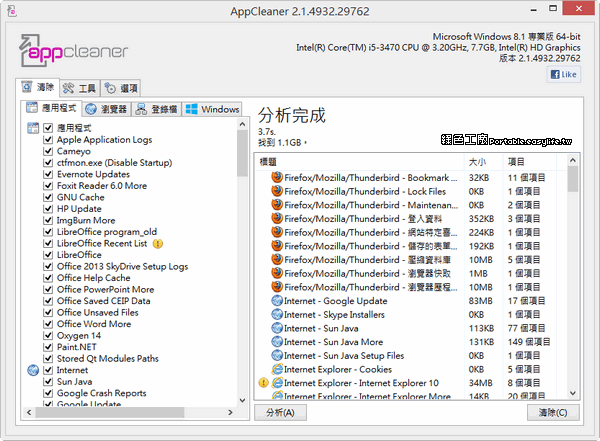The height and width of the screenshot is (441, 600).
Task: Click globe icon for Sun Java More row
Action: tap(277, 341)
